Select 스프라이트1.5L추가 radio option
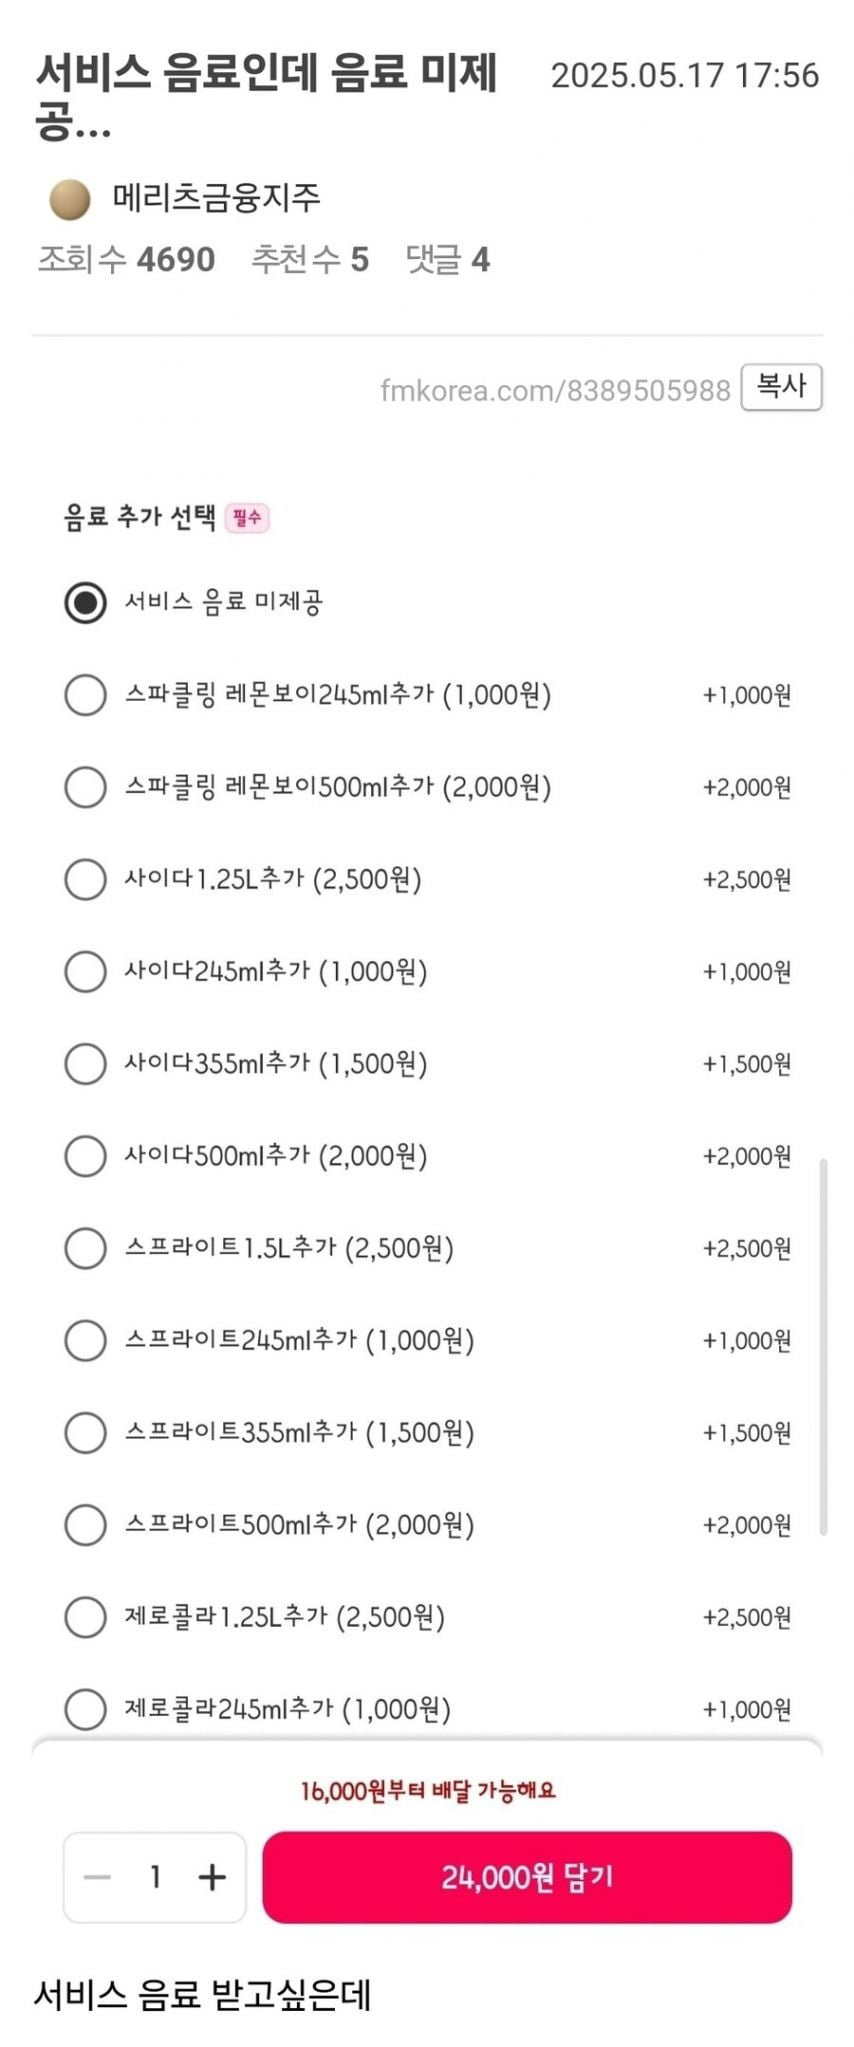The image size is (854, 2047). coord(86,1248)
